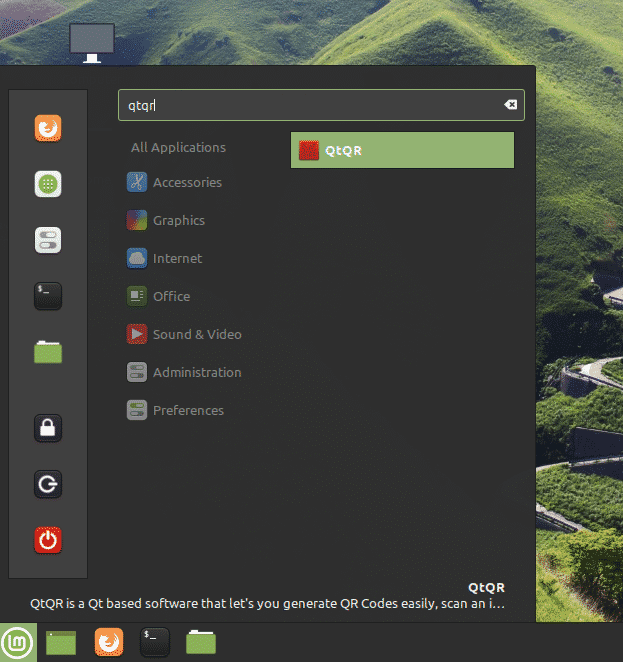The image size is (623, 662).
Task: Open System Settings from favorites sidebar
Action: coord(48,240)
